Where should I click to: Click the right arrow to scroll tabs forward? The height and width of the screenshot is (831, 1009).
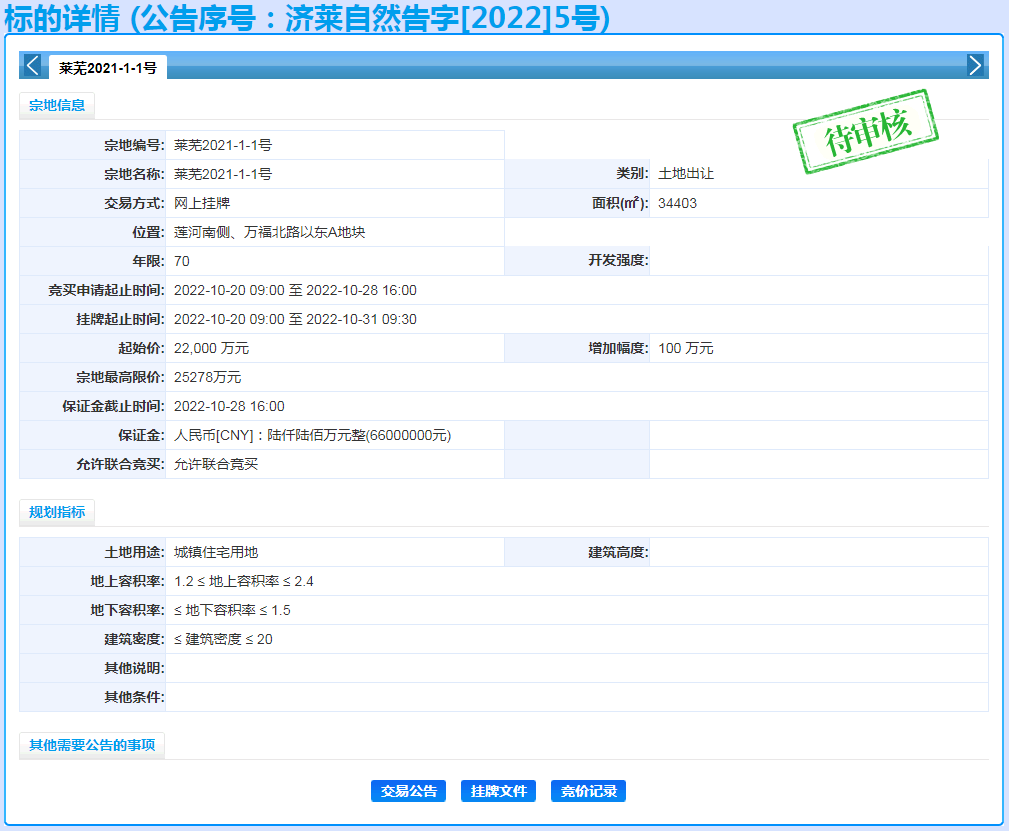click(975, 65)
